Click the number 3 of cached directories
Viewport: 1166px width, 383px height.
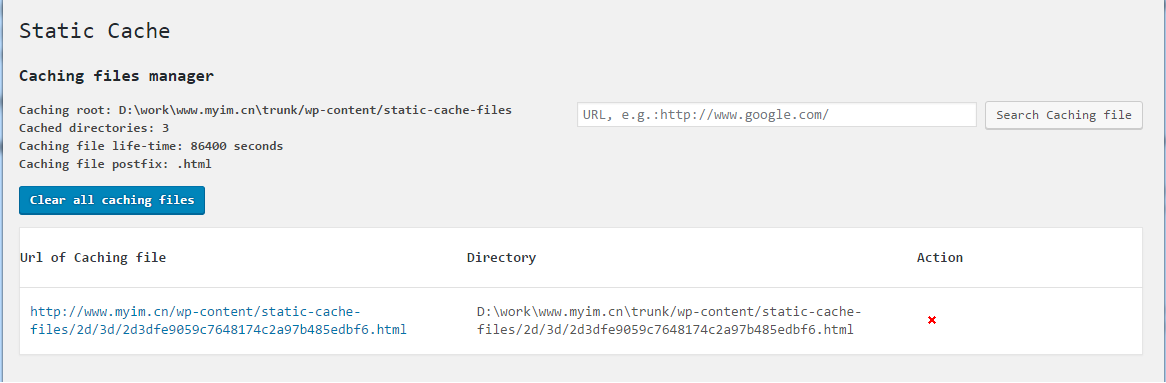[x=165, y=128]
